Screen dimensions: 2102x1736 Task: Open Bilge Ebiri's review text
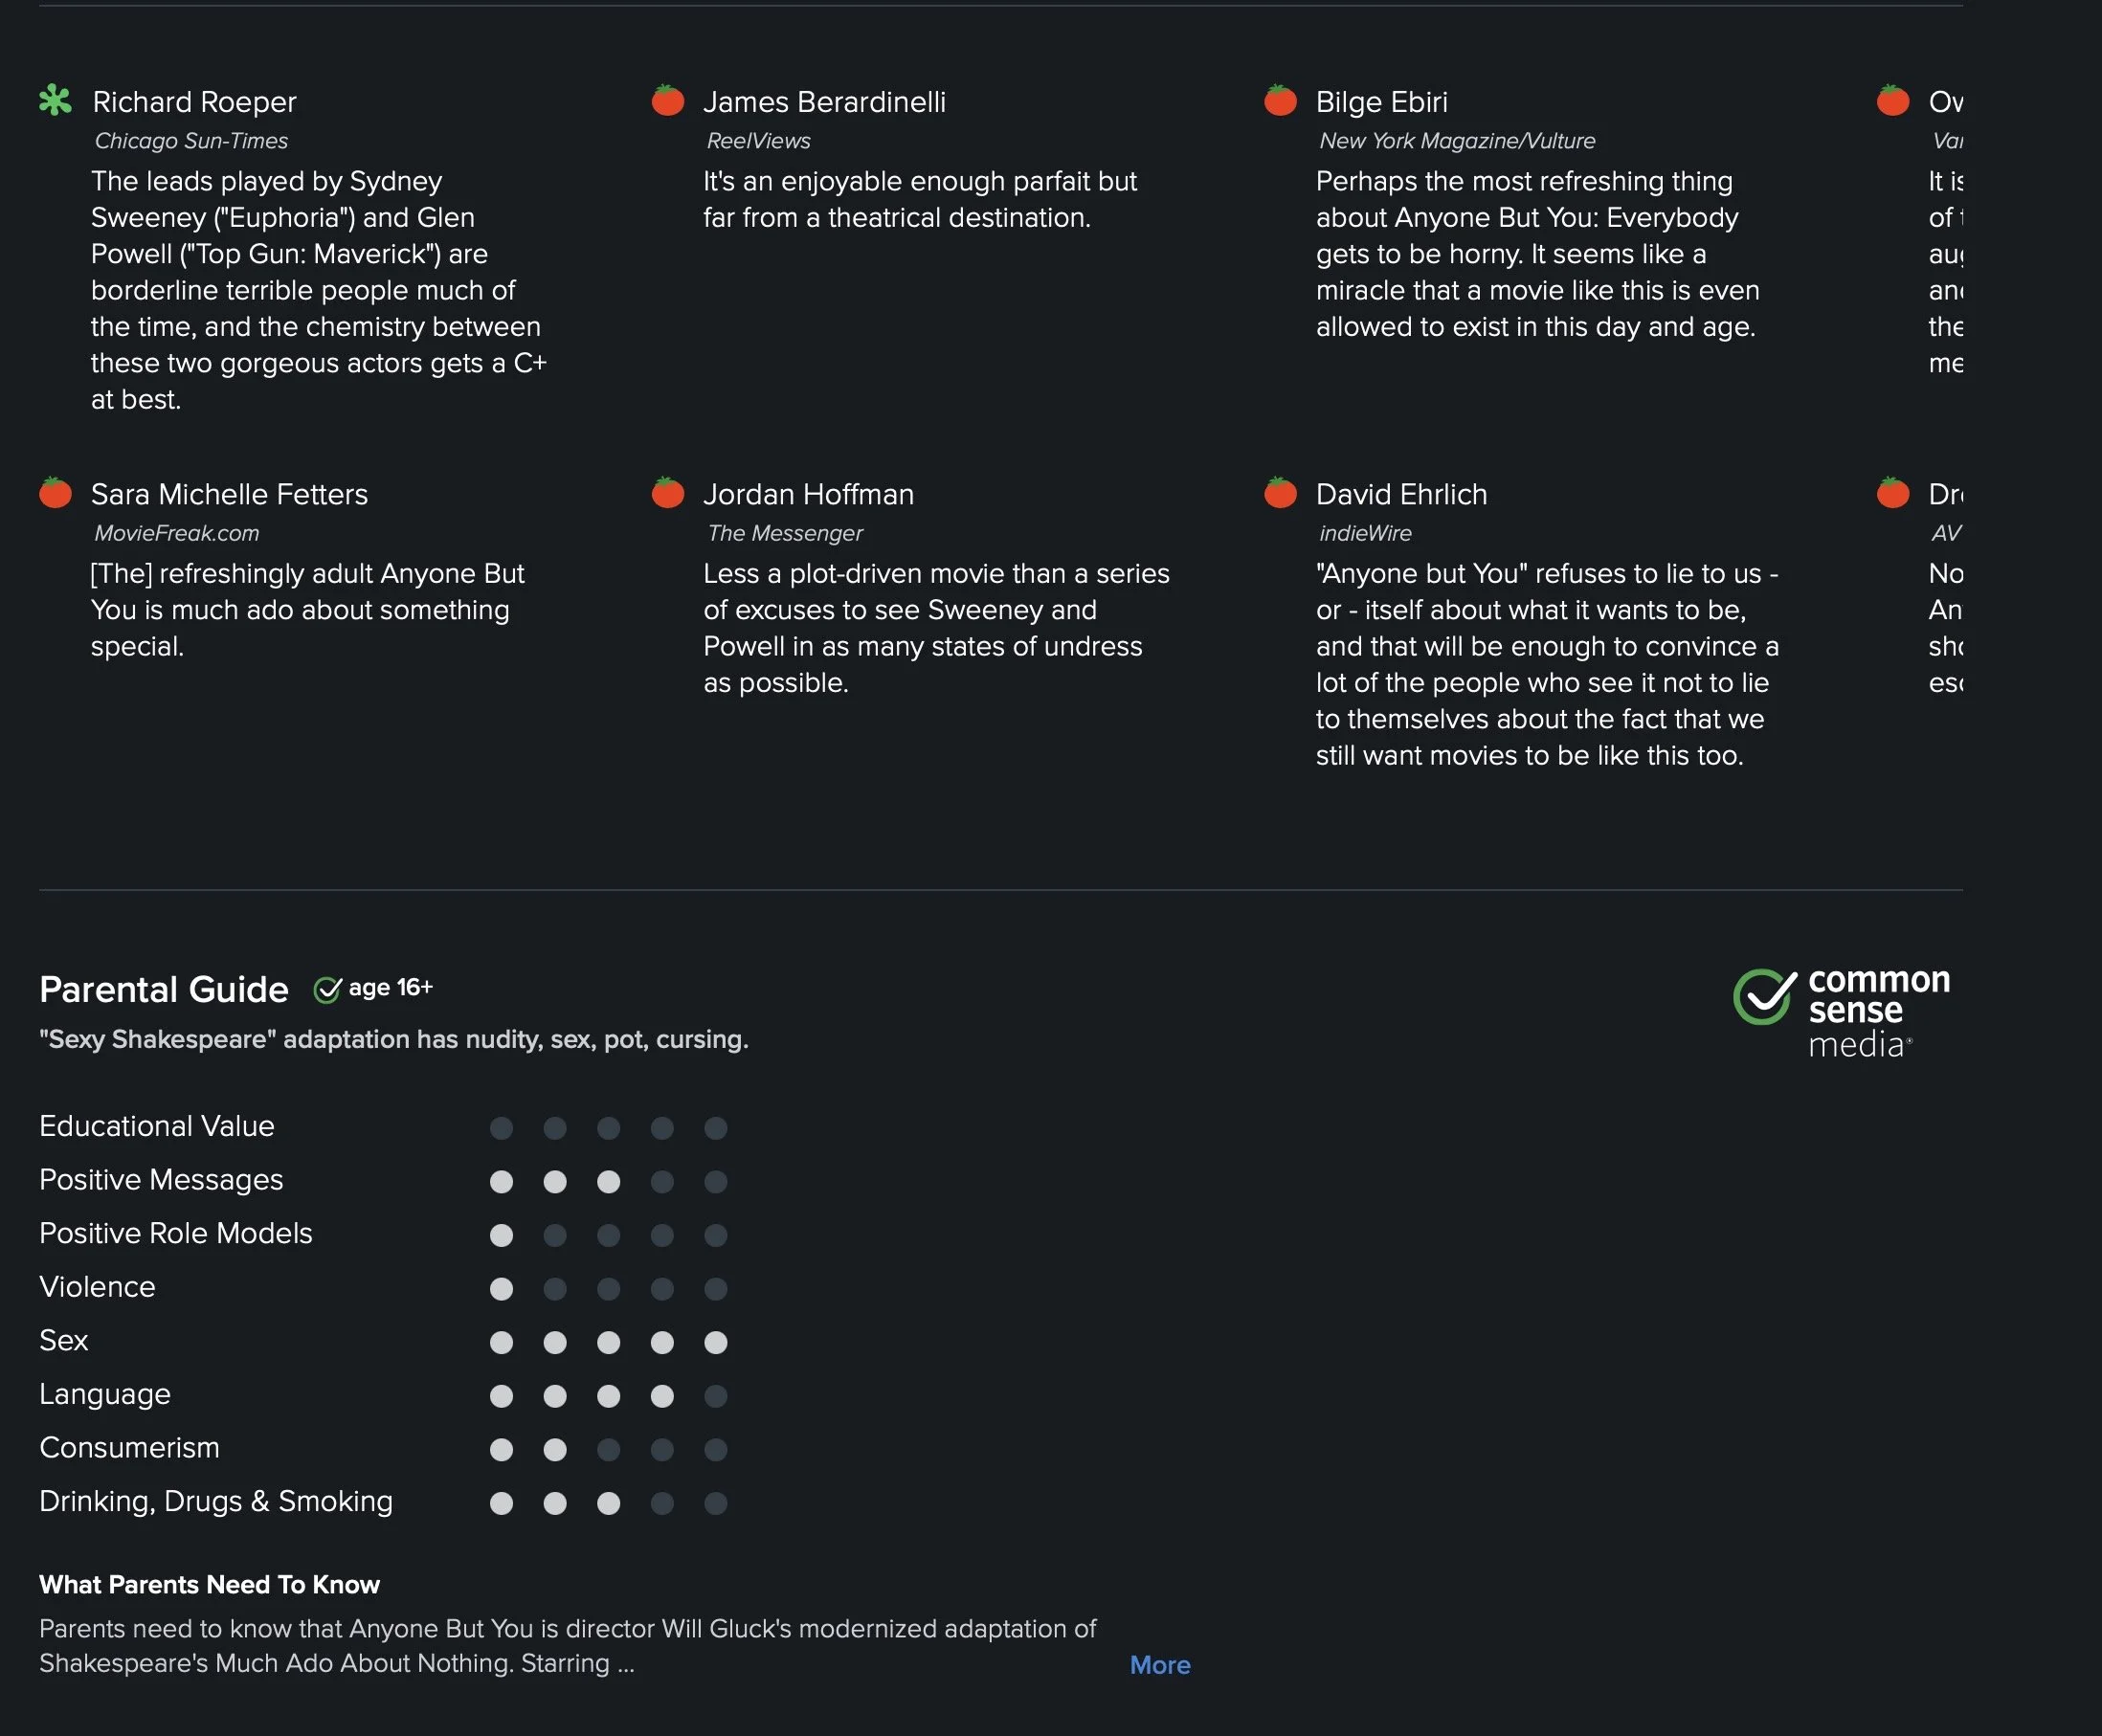1537,254
